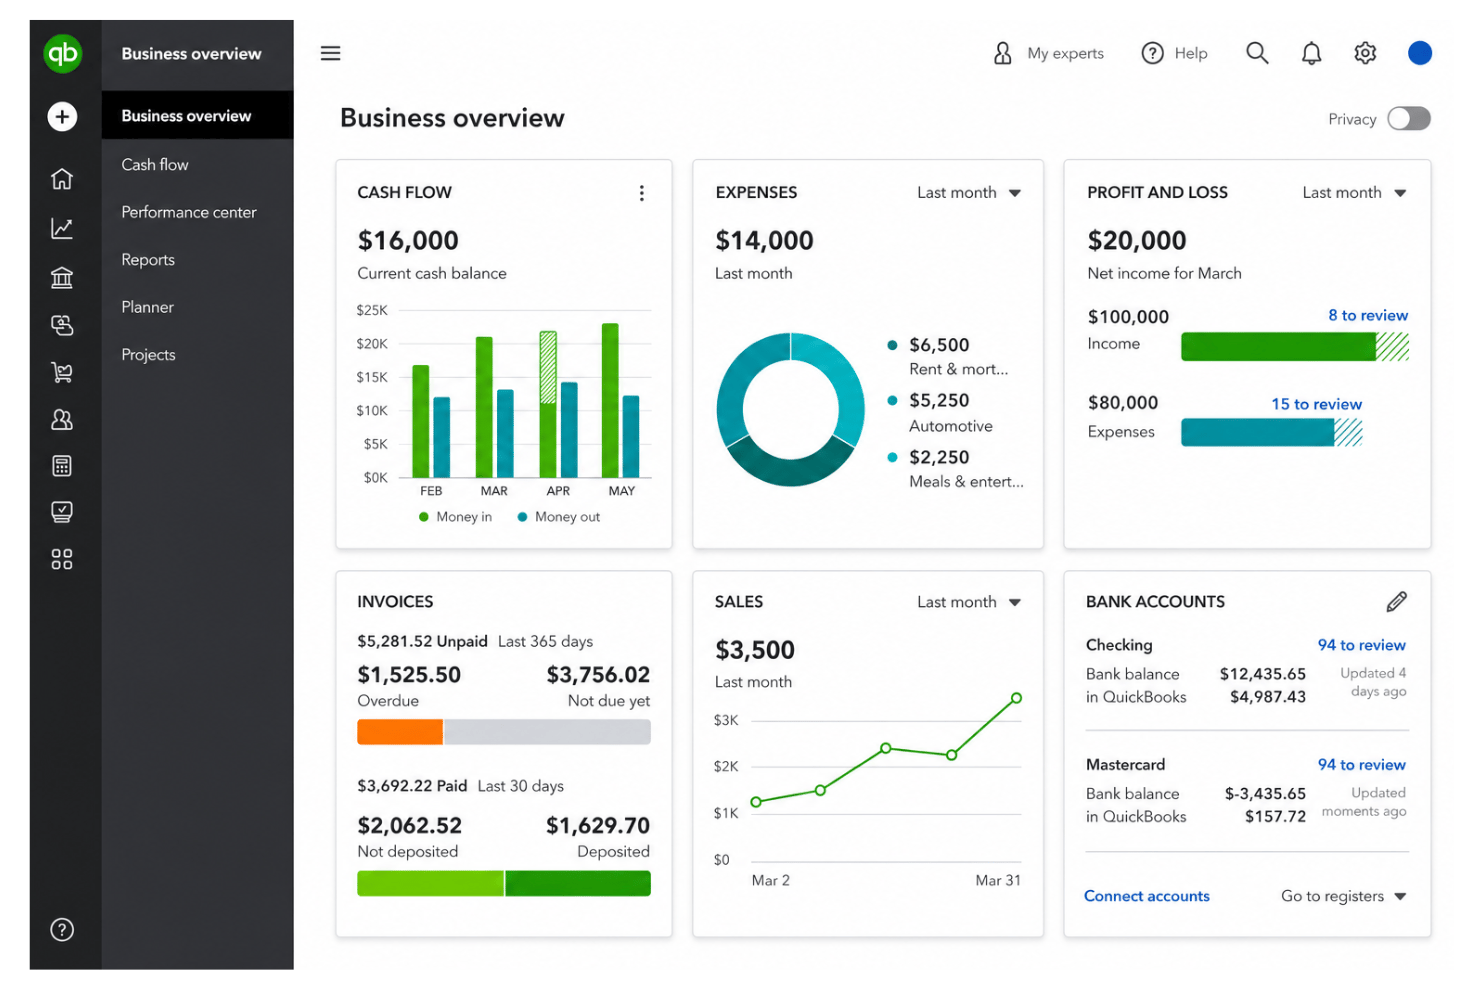
Task: Open the monitor checkmark sidebar icon
Action: [62, 512]
